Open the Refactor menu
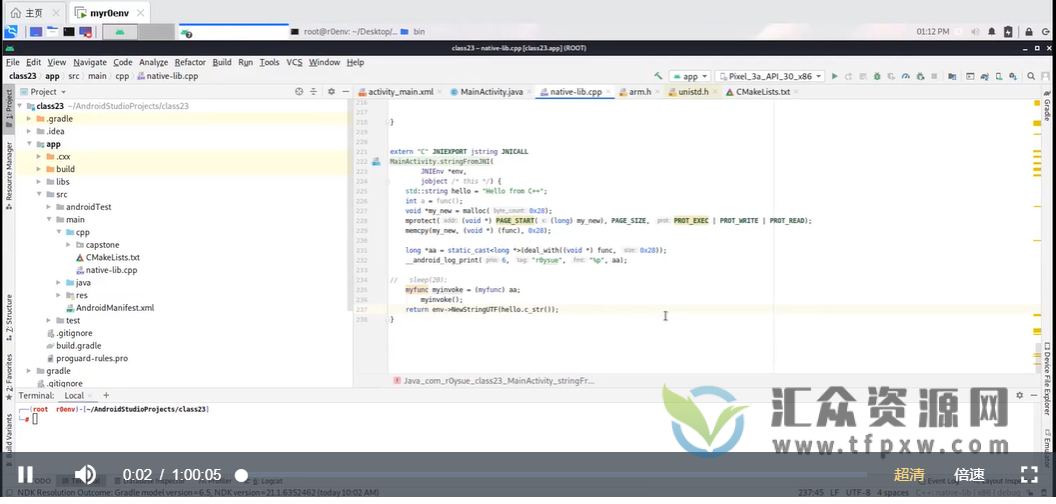The width and height of the screenshot is (1056, 504). click(x=190, y=62)
